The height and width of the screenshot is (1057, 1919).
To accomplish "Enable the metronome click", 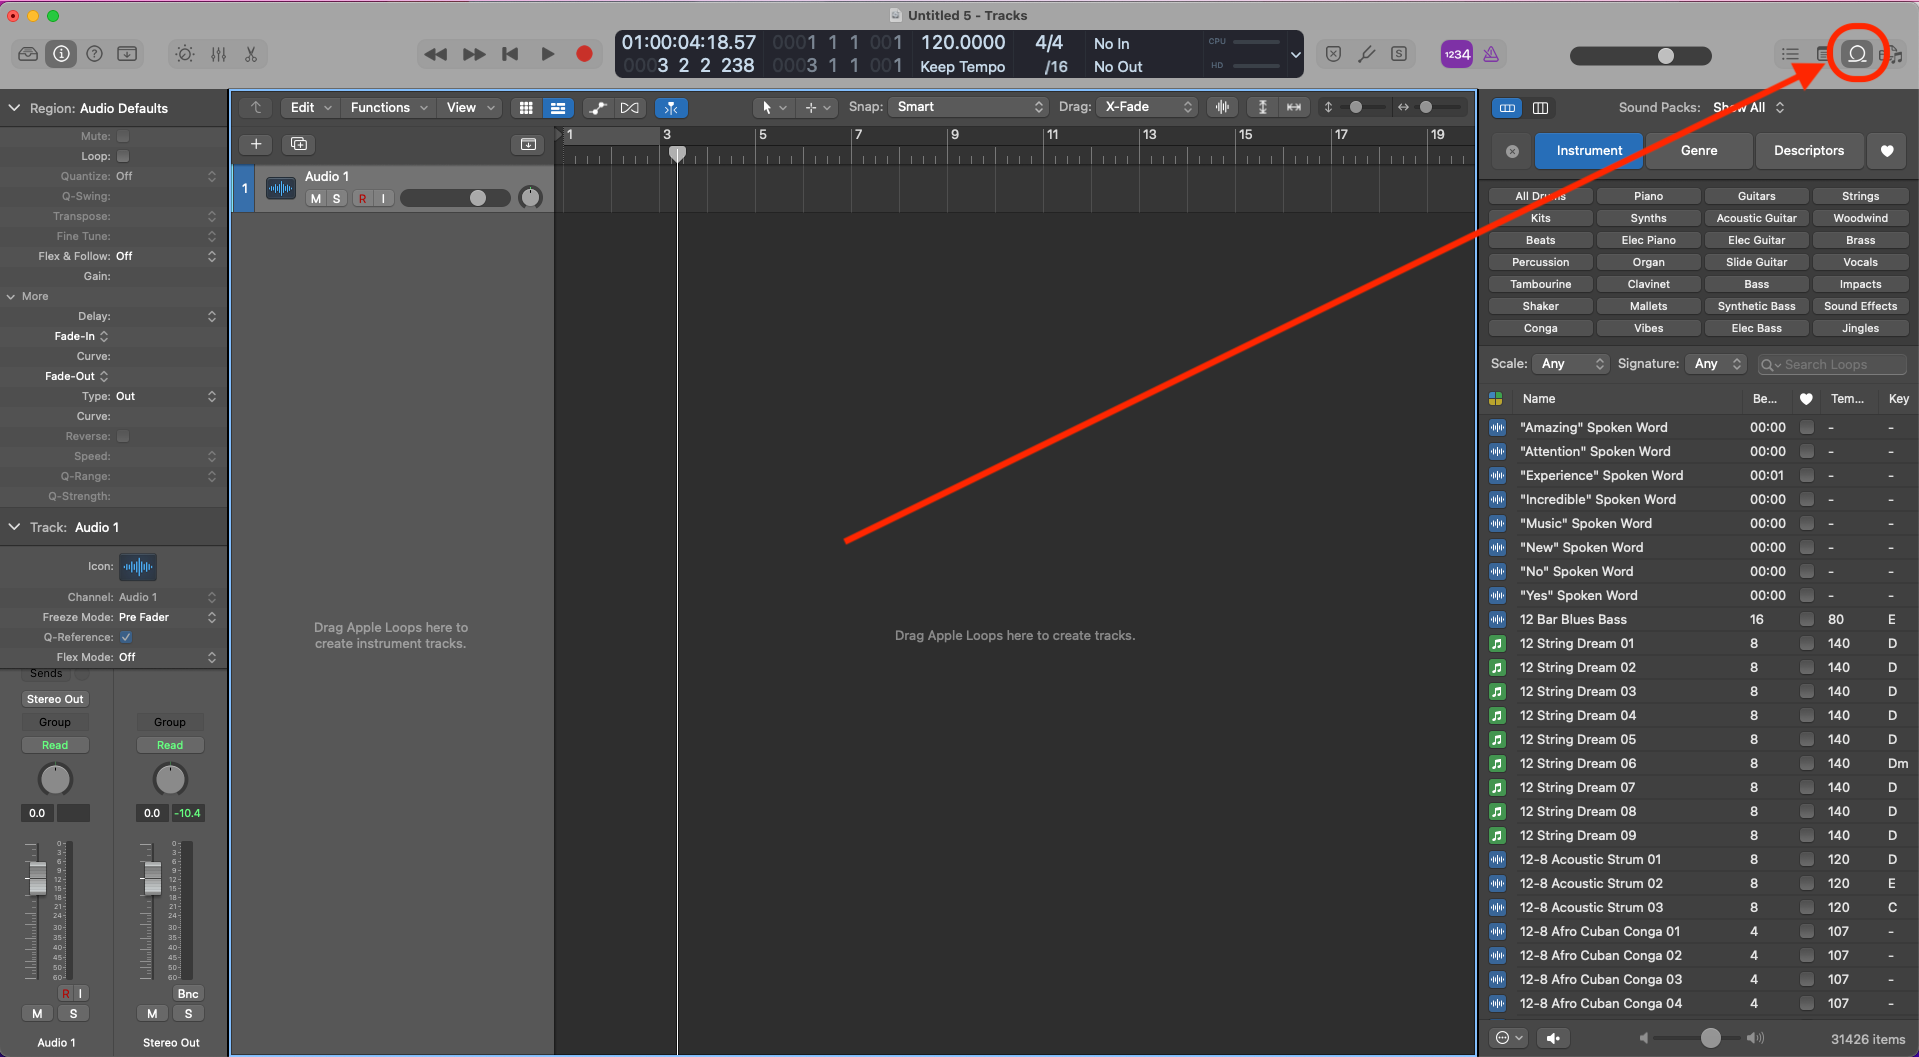I will [x=1491, y=54].
